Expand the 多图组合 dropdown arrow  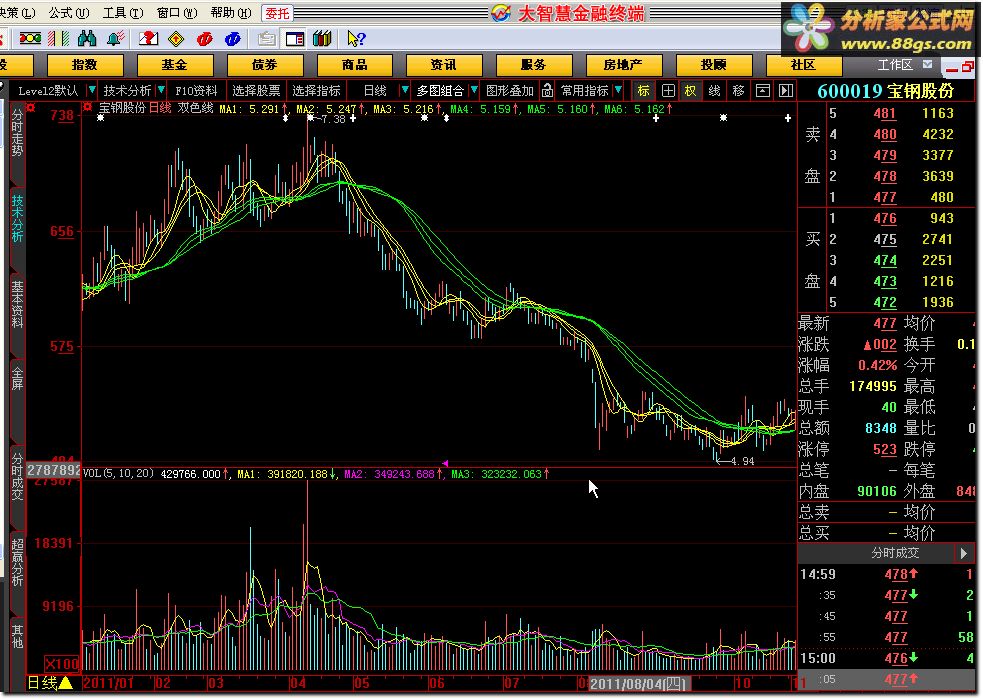coord(474,90)
